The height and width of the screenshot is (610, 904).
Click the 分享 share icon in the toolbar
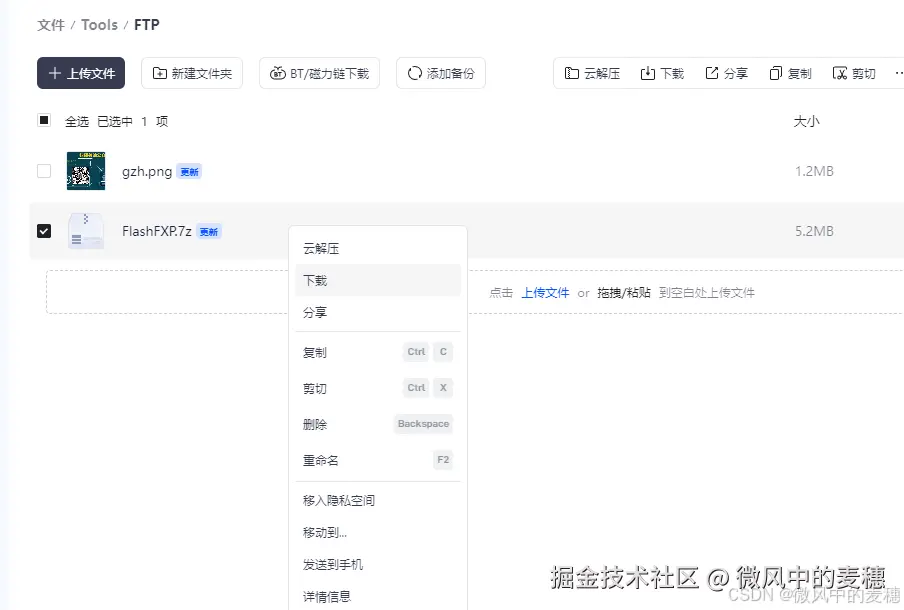click(713, 72)
